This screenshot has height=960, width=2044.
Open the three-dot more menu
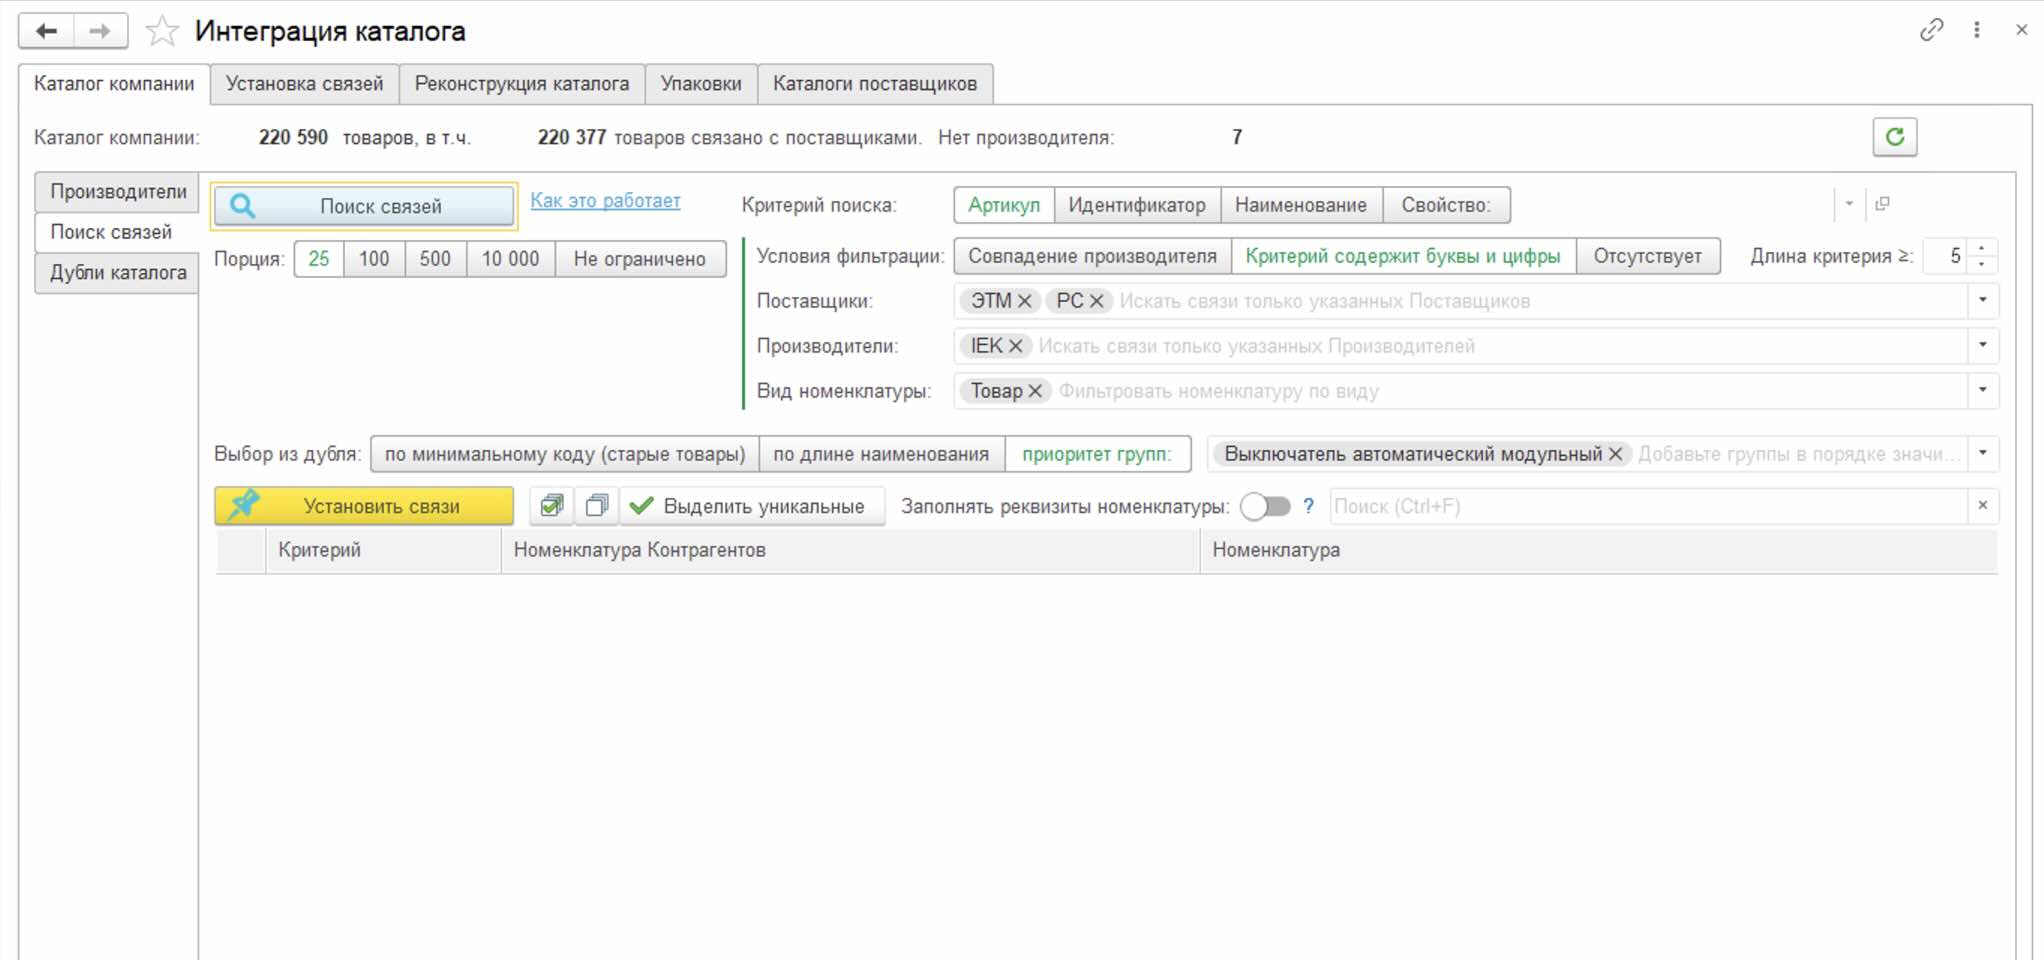pos(1977,30)
